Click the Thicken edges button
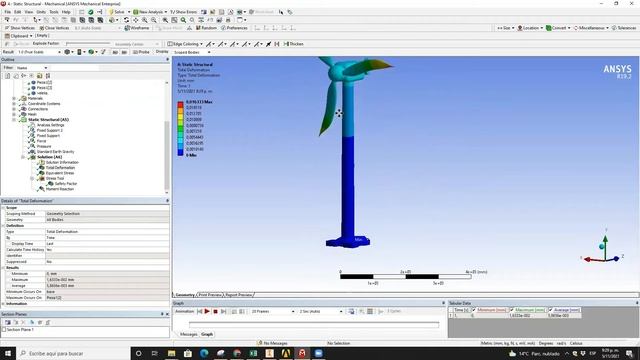Image resolution: width=640 pixels, height=360 pixels. pyautogui.click(x=293, y=44)
